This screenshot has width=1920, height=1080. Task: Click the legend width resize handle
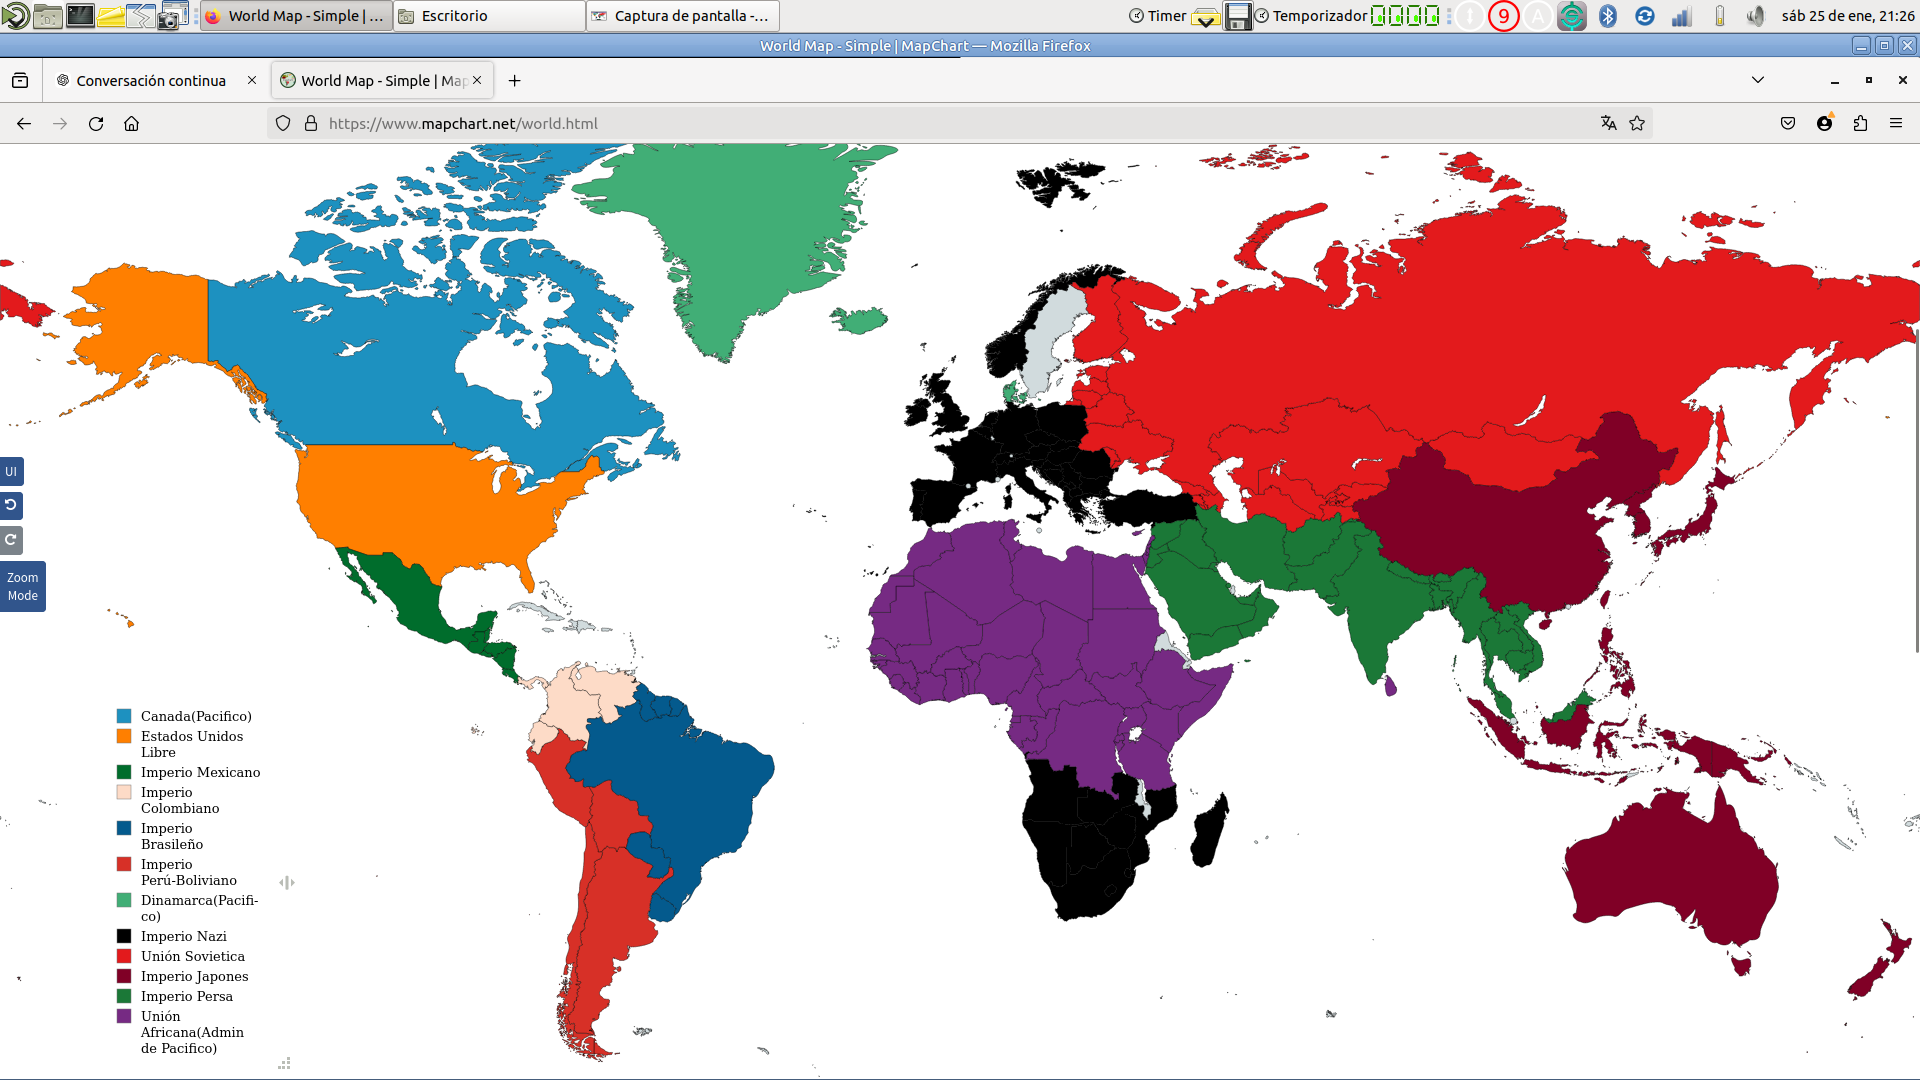pos(287,882)
